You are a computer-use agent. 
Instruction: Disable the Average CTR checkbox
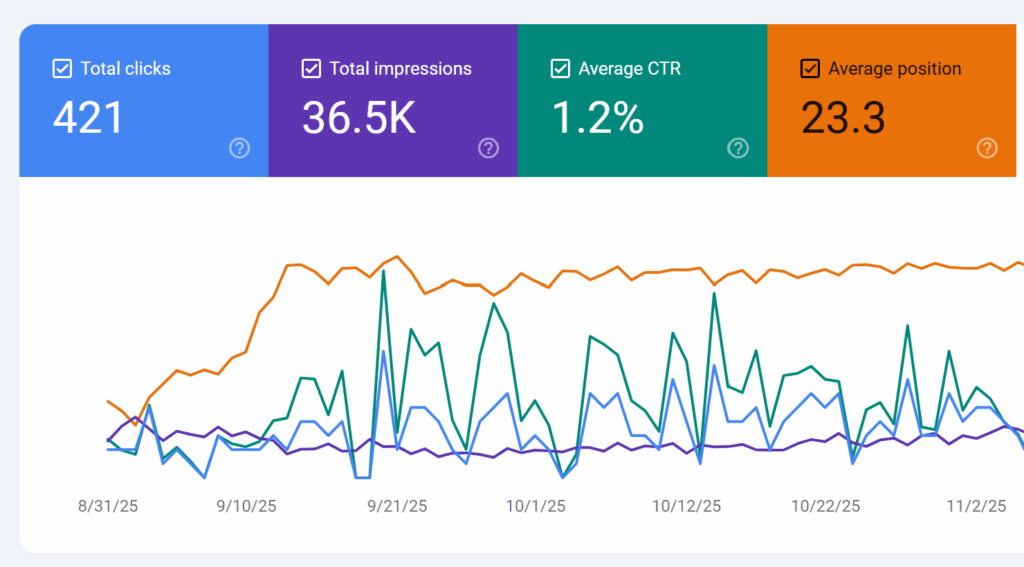click(560, 69)
